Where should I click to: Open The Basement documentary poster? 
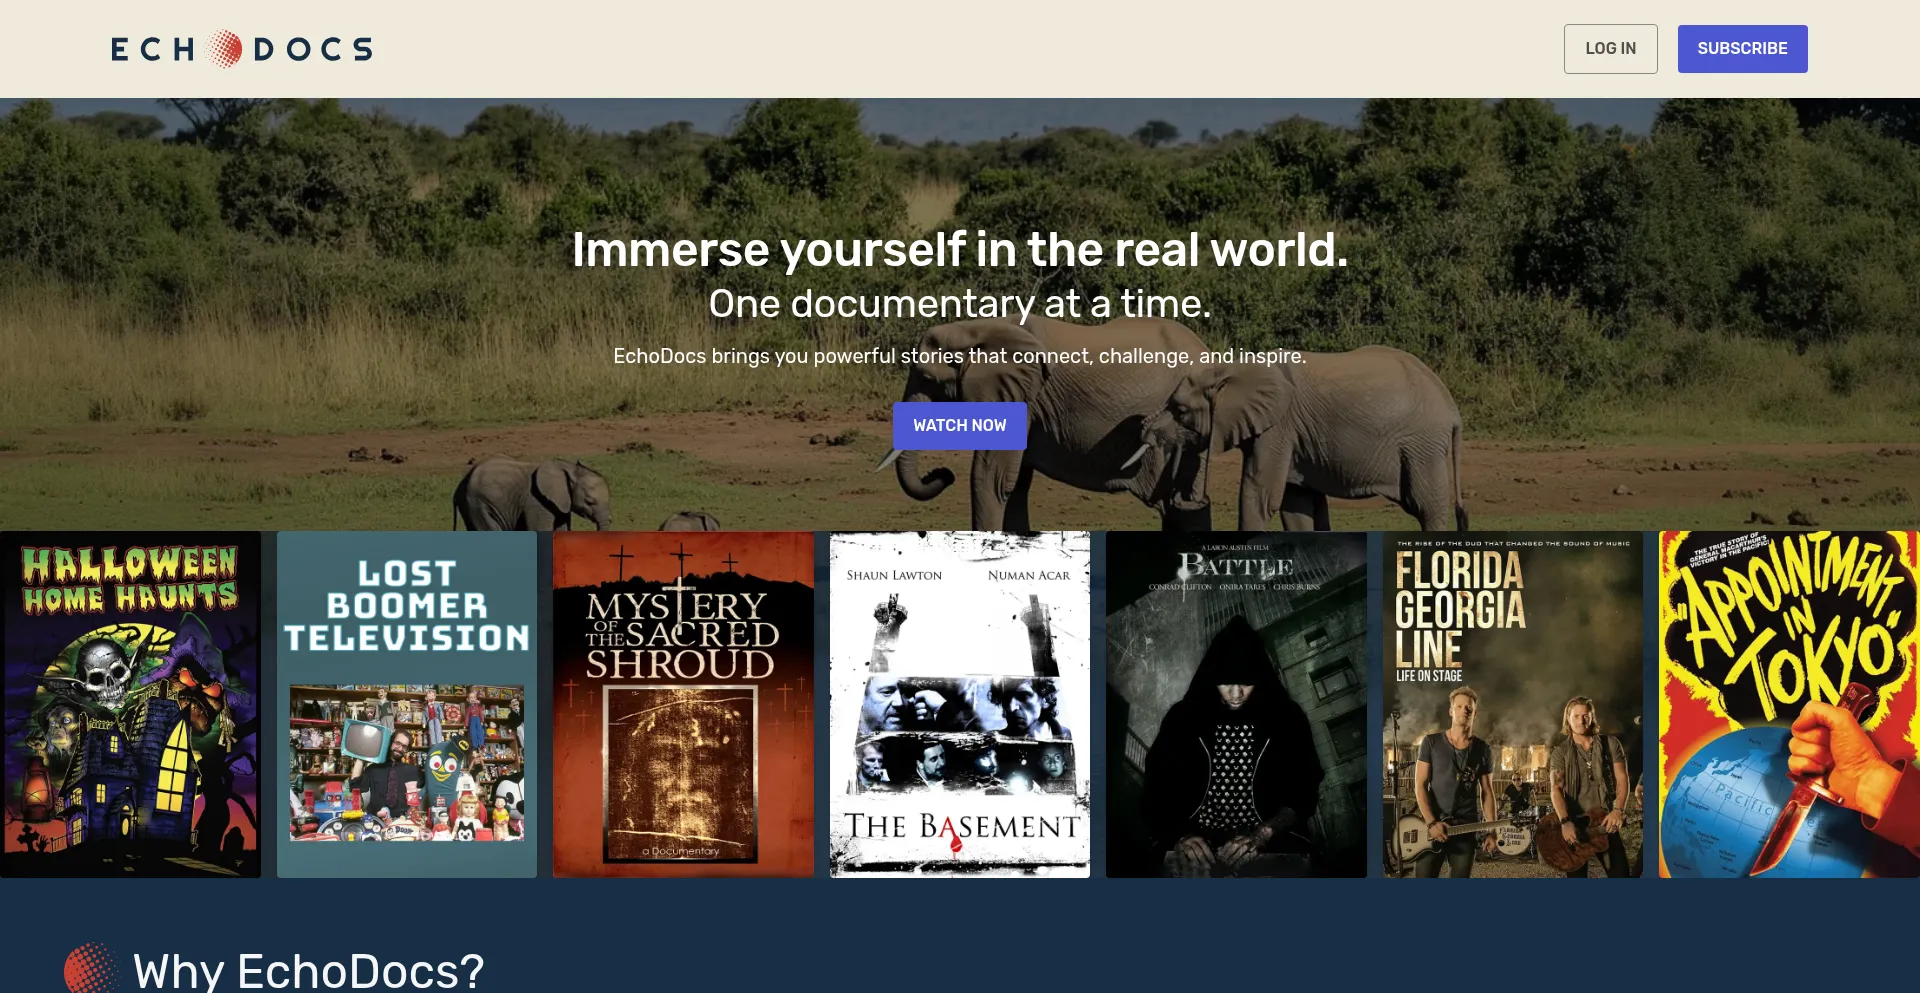[960, 704]
